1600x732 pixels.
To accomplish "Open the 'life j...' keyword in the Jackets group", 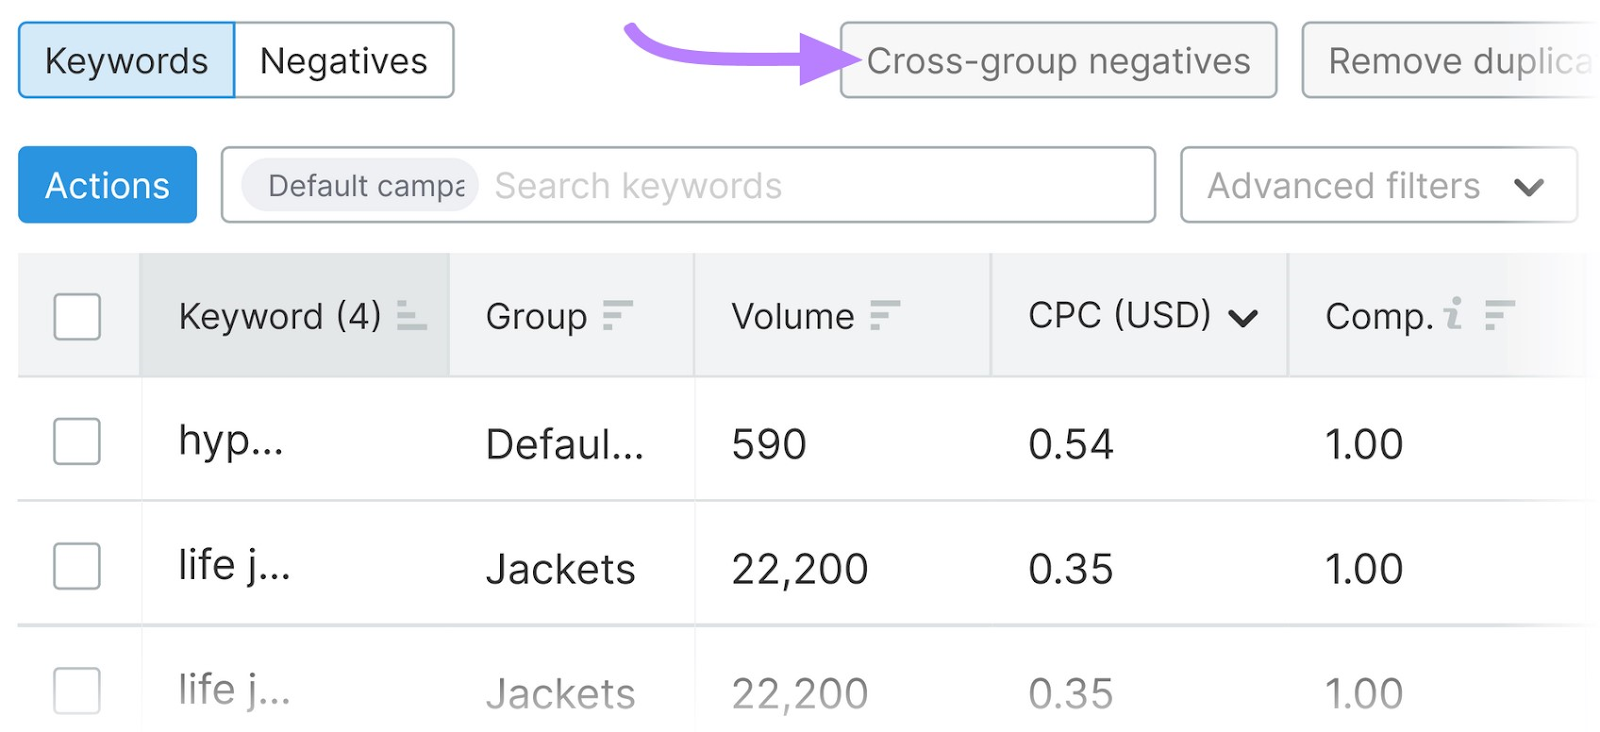I will (232, 565).
